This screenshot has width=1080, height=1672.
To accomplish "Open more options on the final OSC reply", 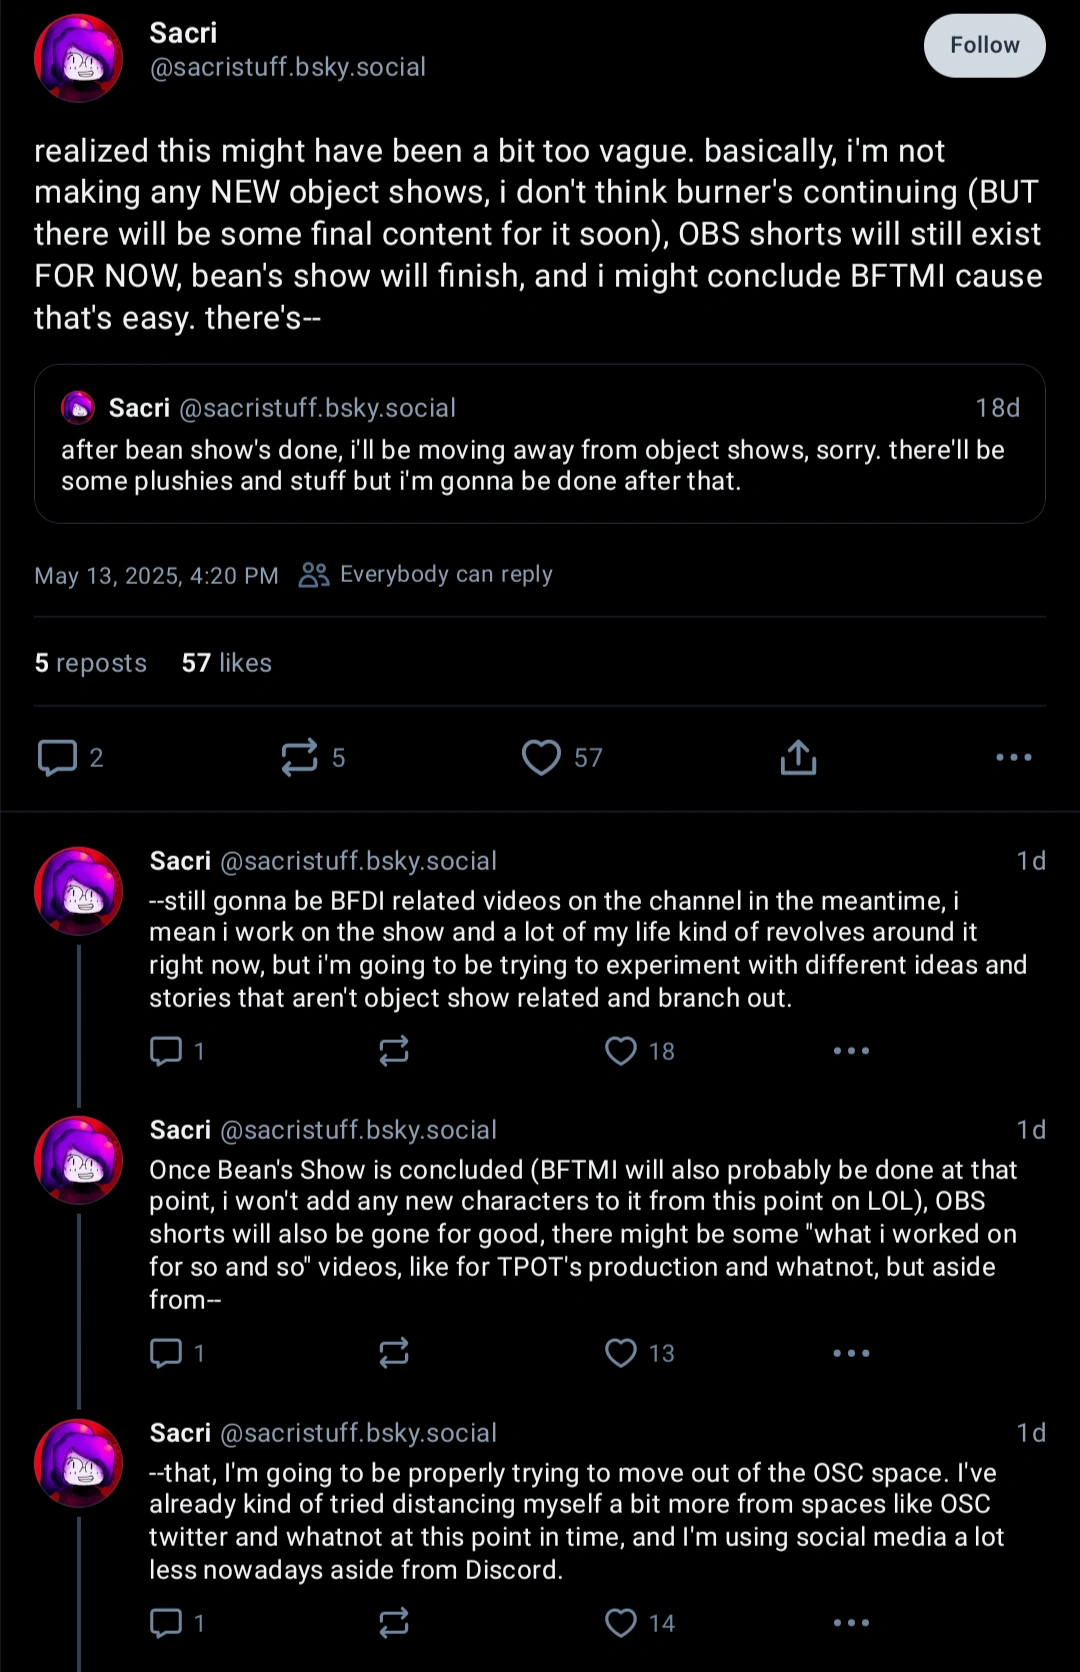I will (851, 1623).
